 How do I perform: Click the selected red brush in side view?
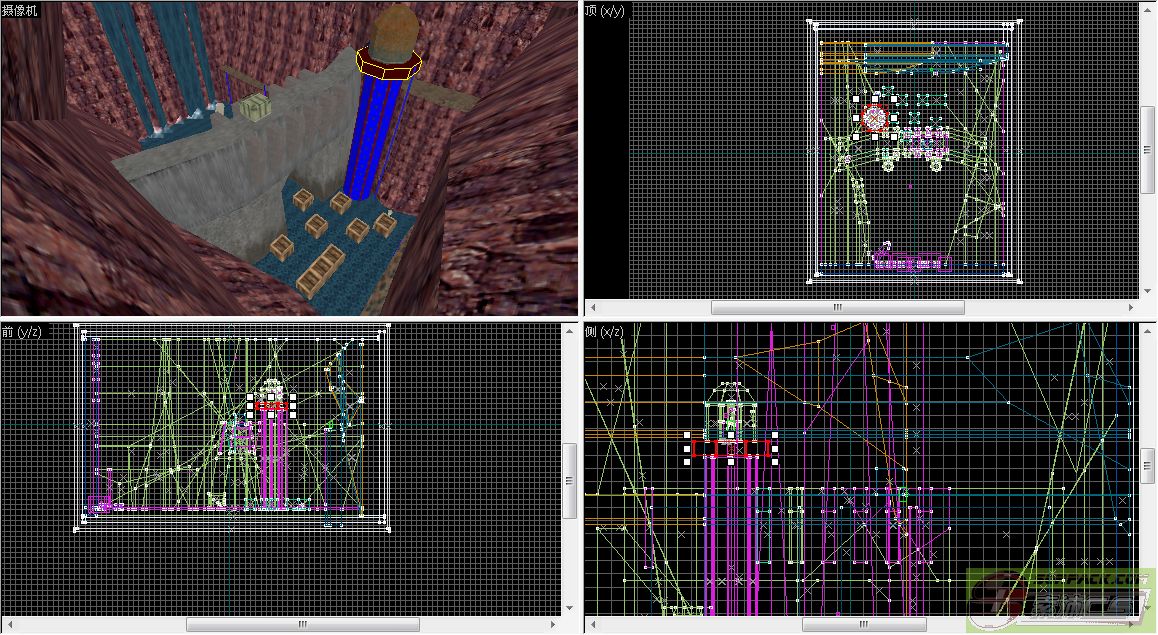[x=731, y=448]
